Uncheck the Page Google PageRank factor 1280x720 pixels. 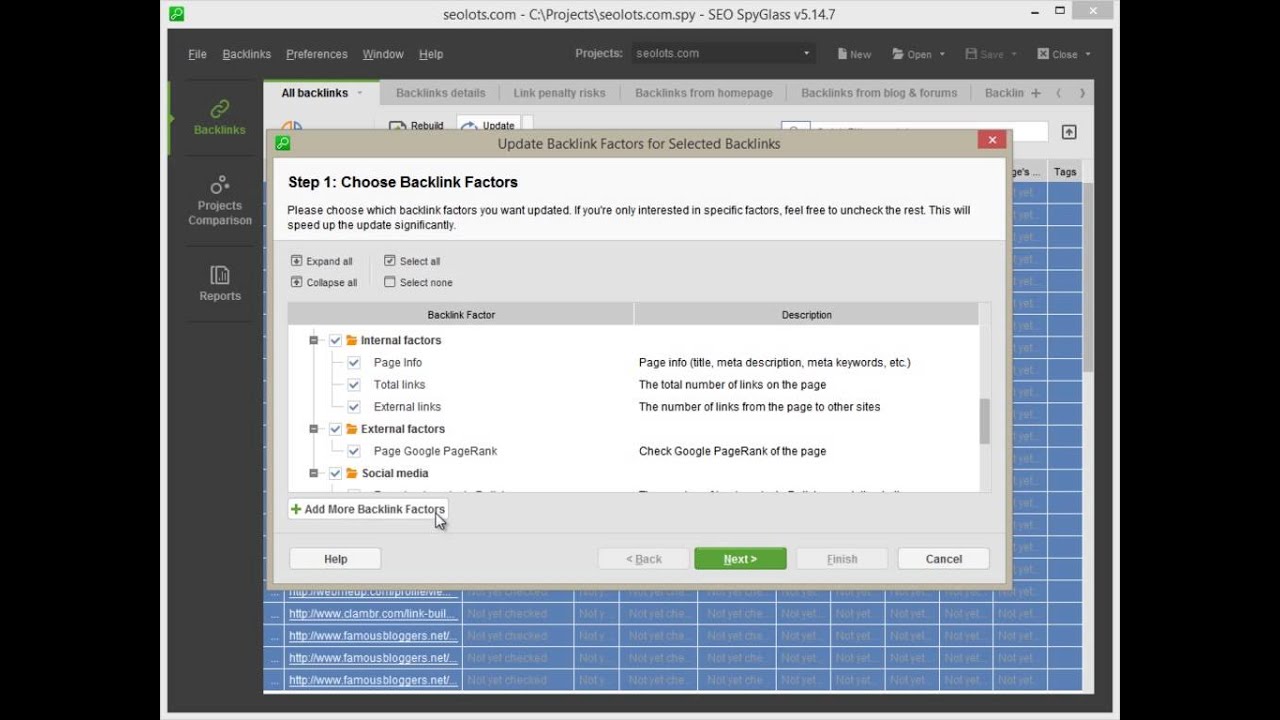coord(354,451)
